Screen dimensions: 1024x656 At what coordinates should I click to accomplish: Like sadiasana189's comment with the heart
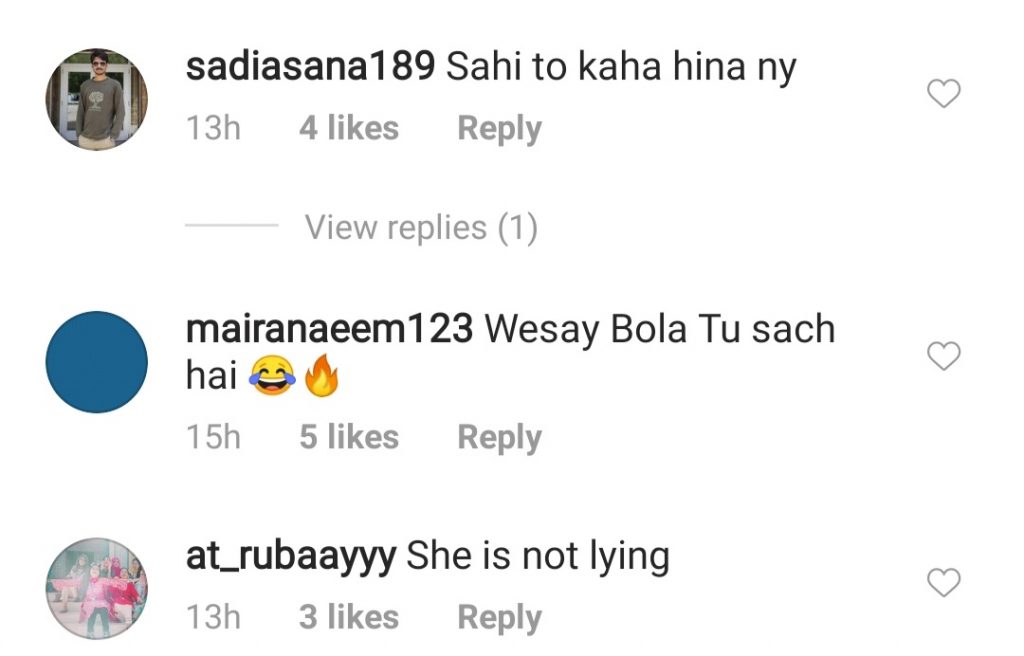click(944, 93)
